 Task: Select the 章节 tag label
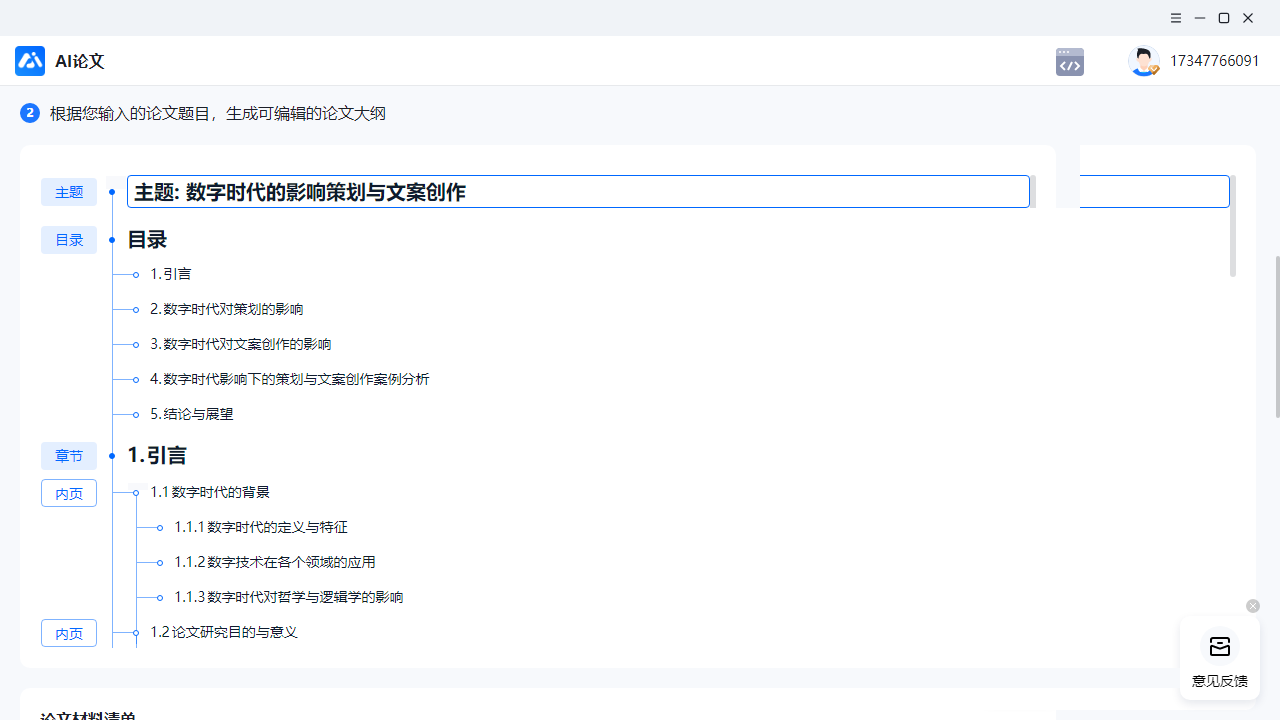68,455
